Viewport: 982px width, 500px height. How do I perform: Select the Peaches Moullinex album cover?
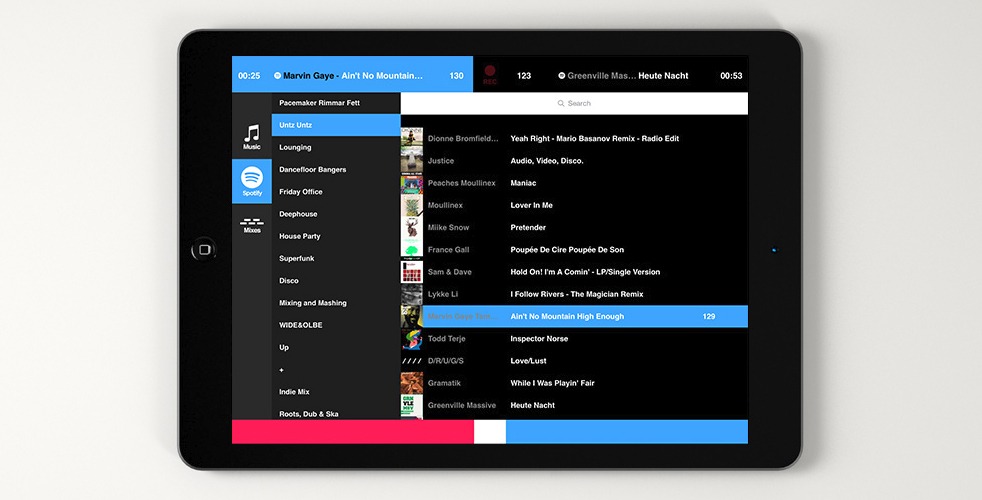tap(411, 183)
